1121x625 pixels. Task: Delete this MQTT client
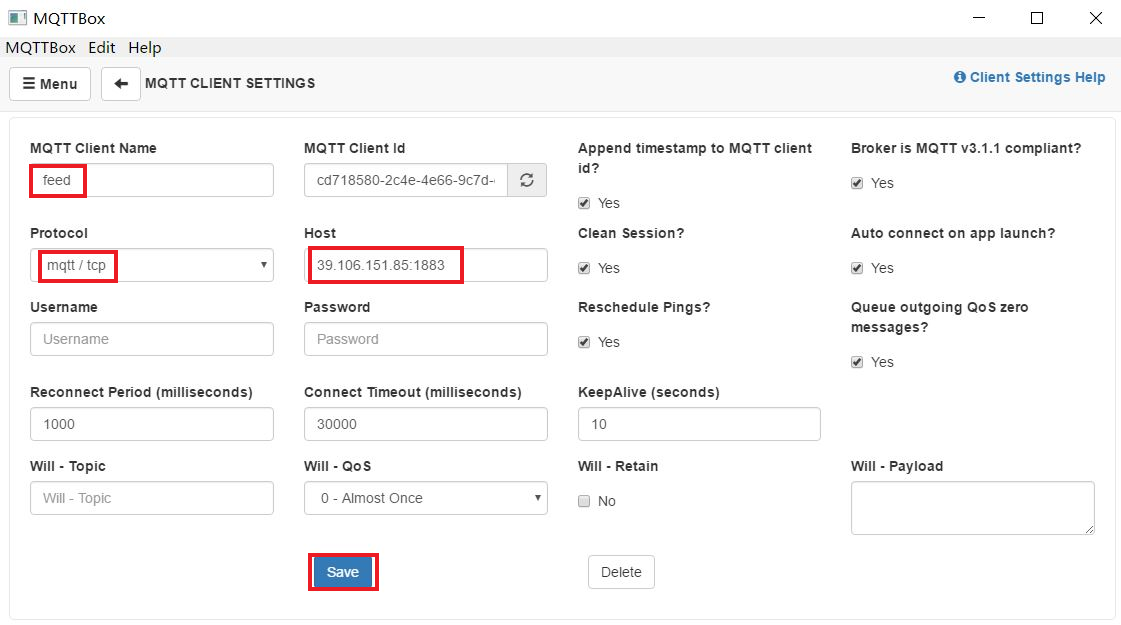pyautogui.click(x=621, y=572)
